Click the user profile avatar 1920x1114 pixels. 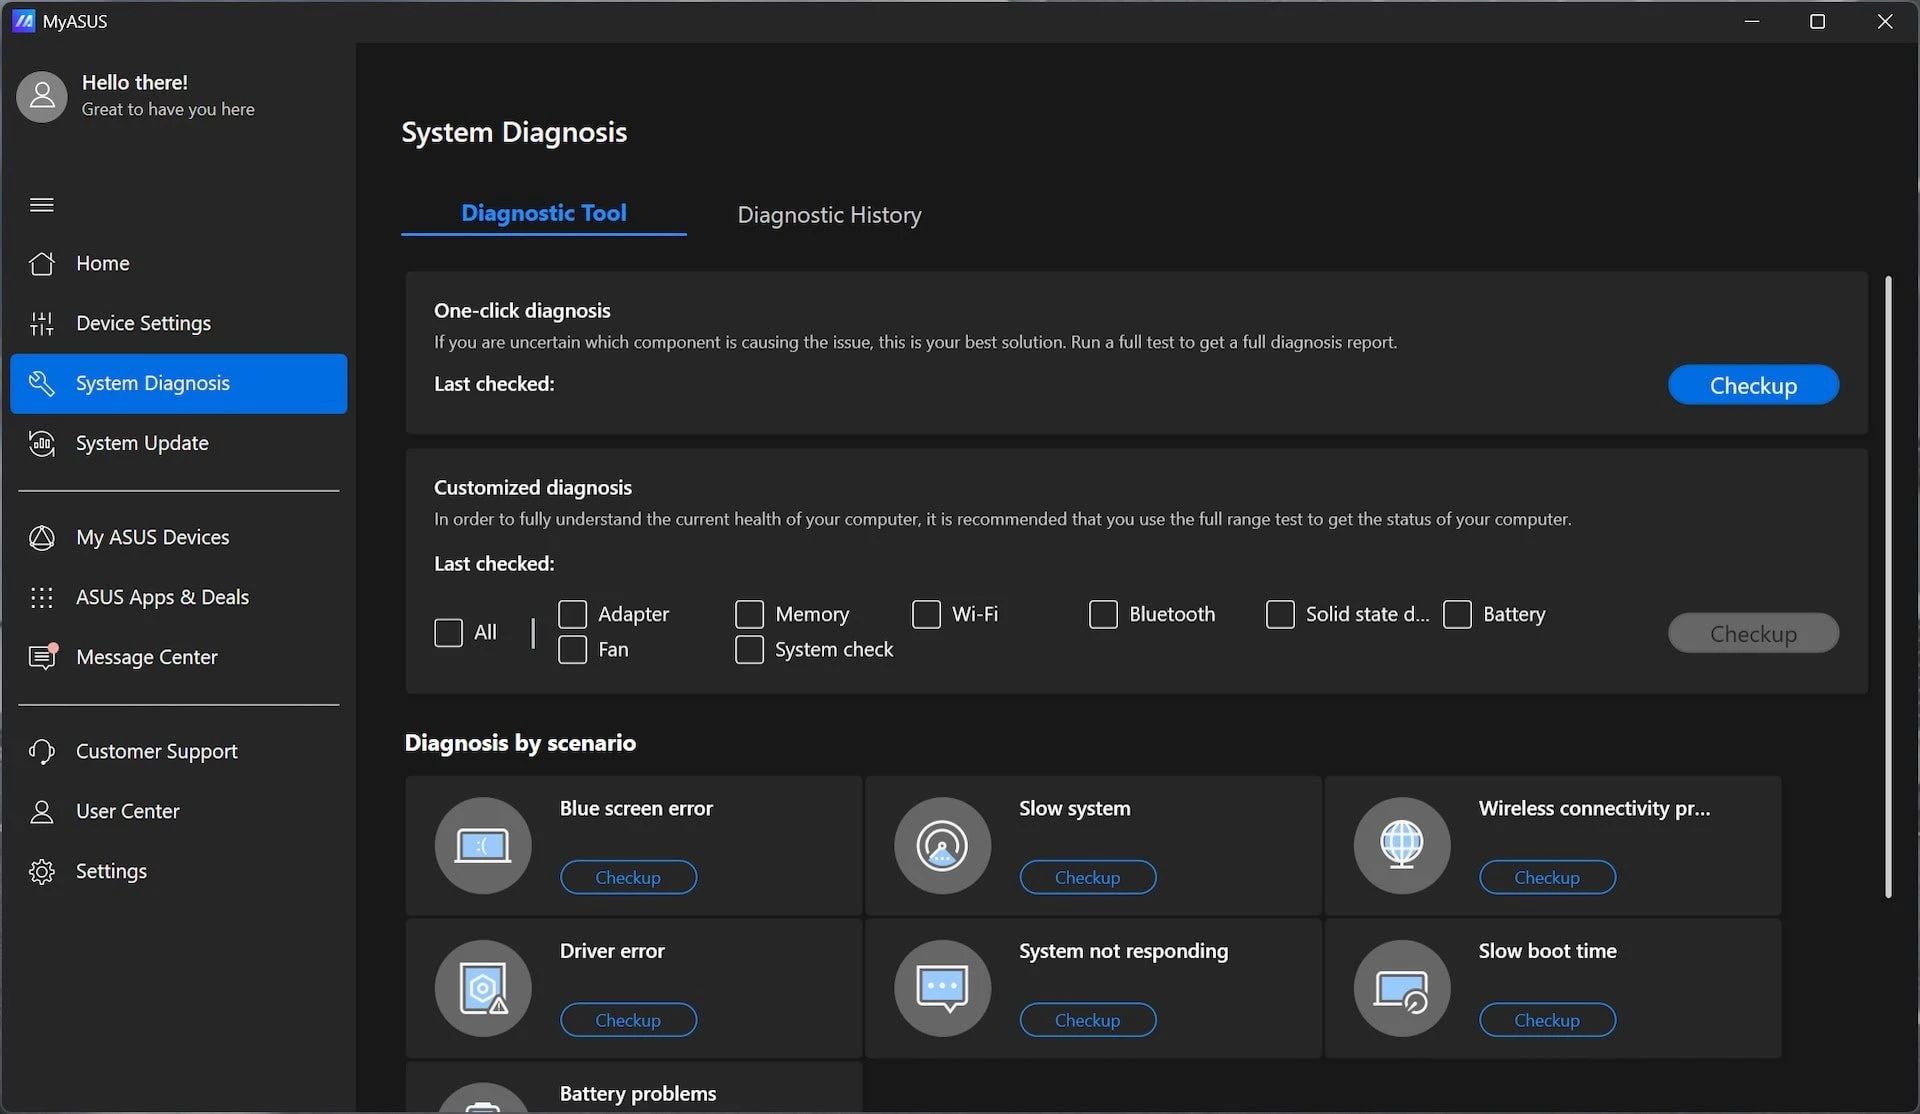42,96
